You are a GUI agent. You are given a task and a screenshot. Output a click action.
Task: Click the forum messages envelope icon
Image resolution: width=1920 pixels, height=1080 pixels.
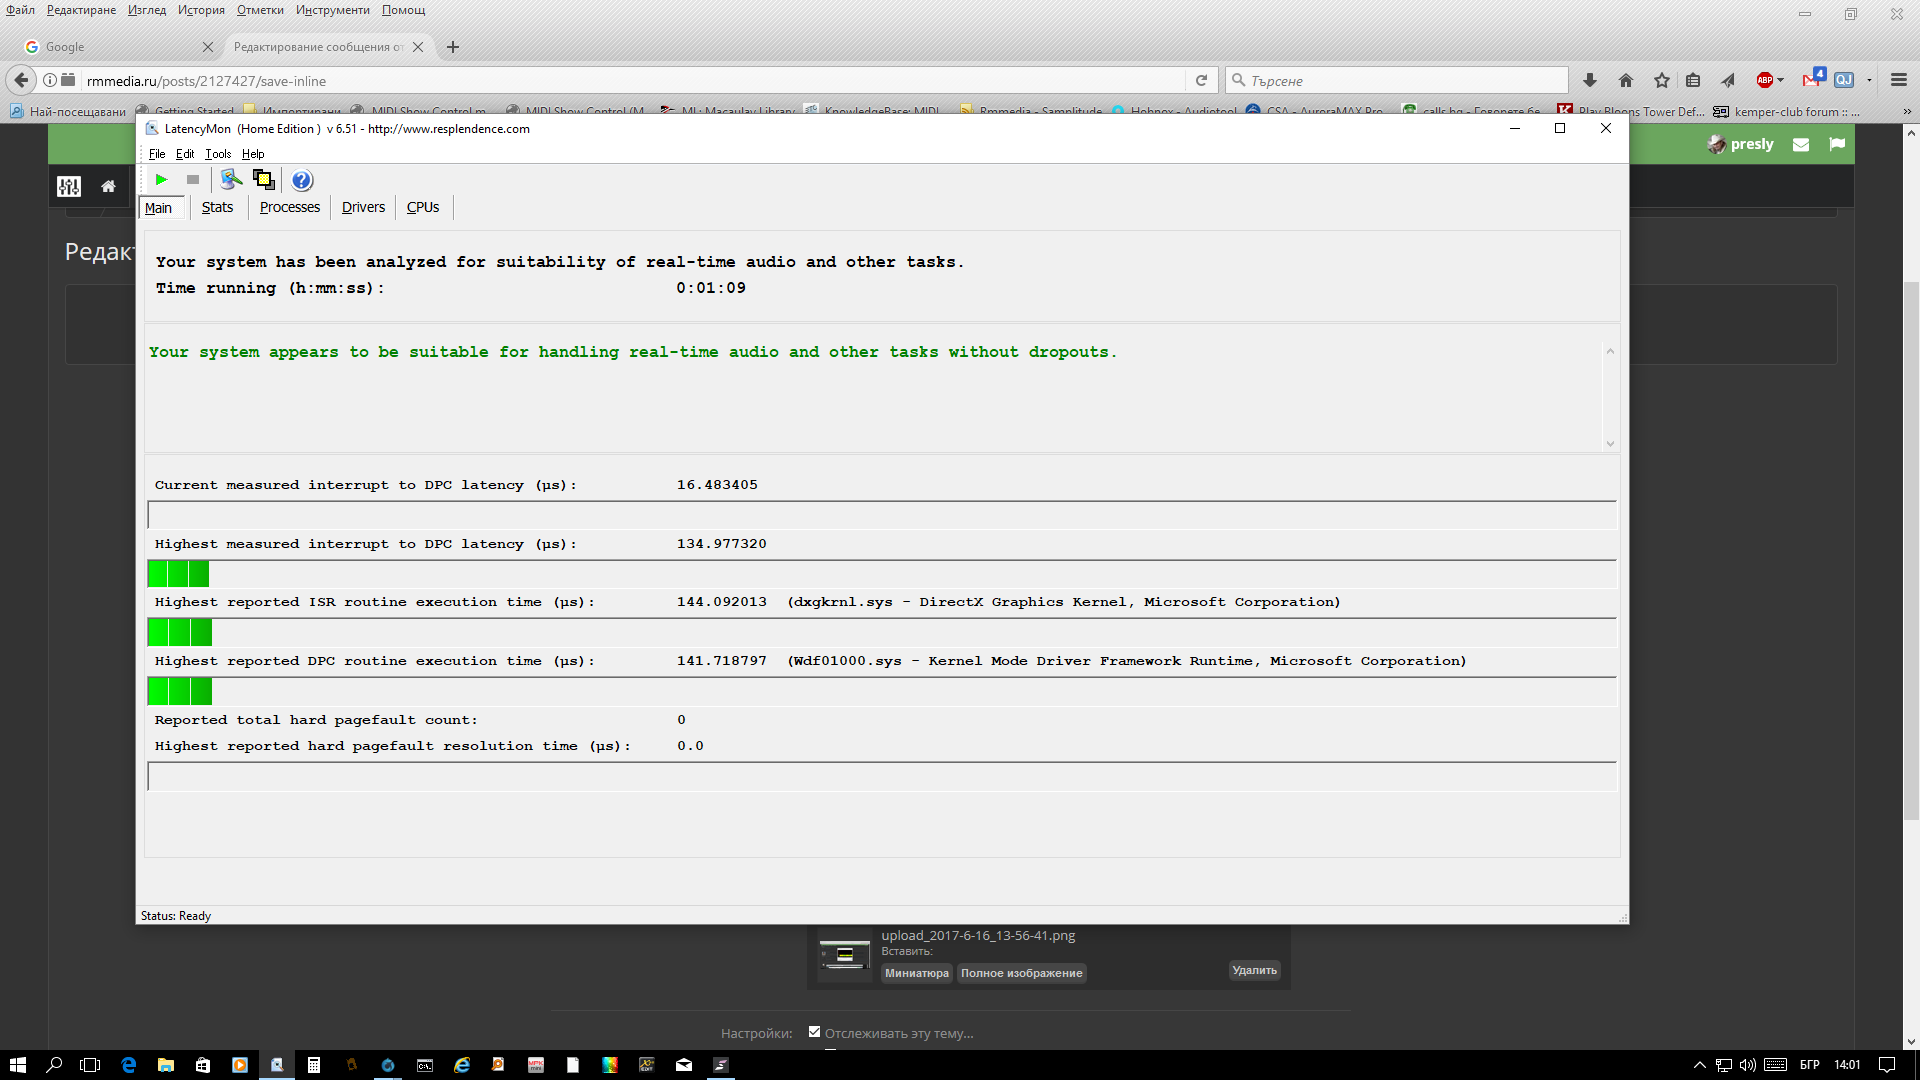[x=1801, y=144]
